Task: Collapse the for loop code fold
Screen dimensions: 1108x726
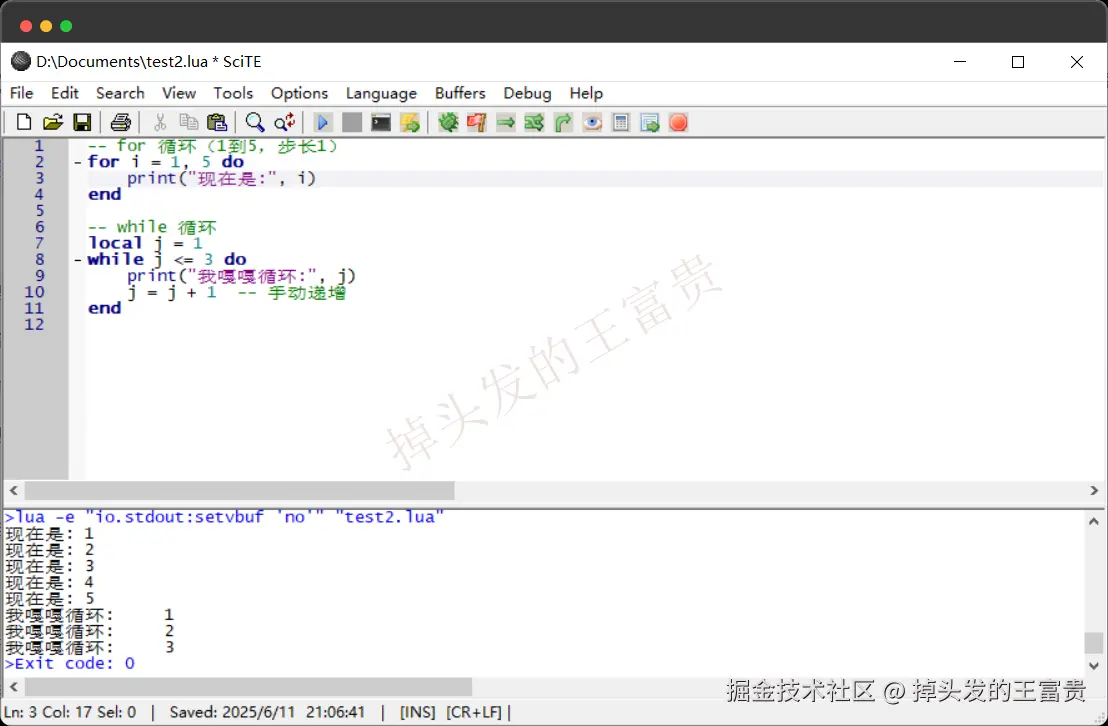Action: pyautogui.click(x=77, y=161)
